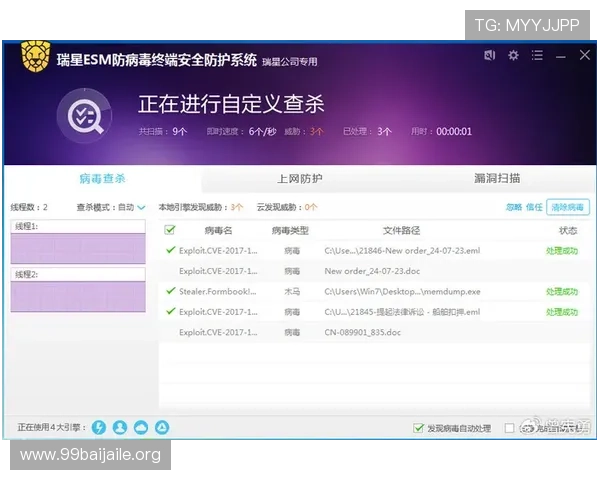Toggle the unchecked box at bottom right
The height and width of the screenshot is (480, 600).
[x=509, y=428]
